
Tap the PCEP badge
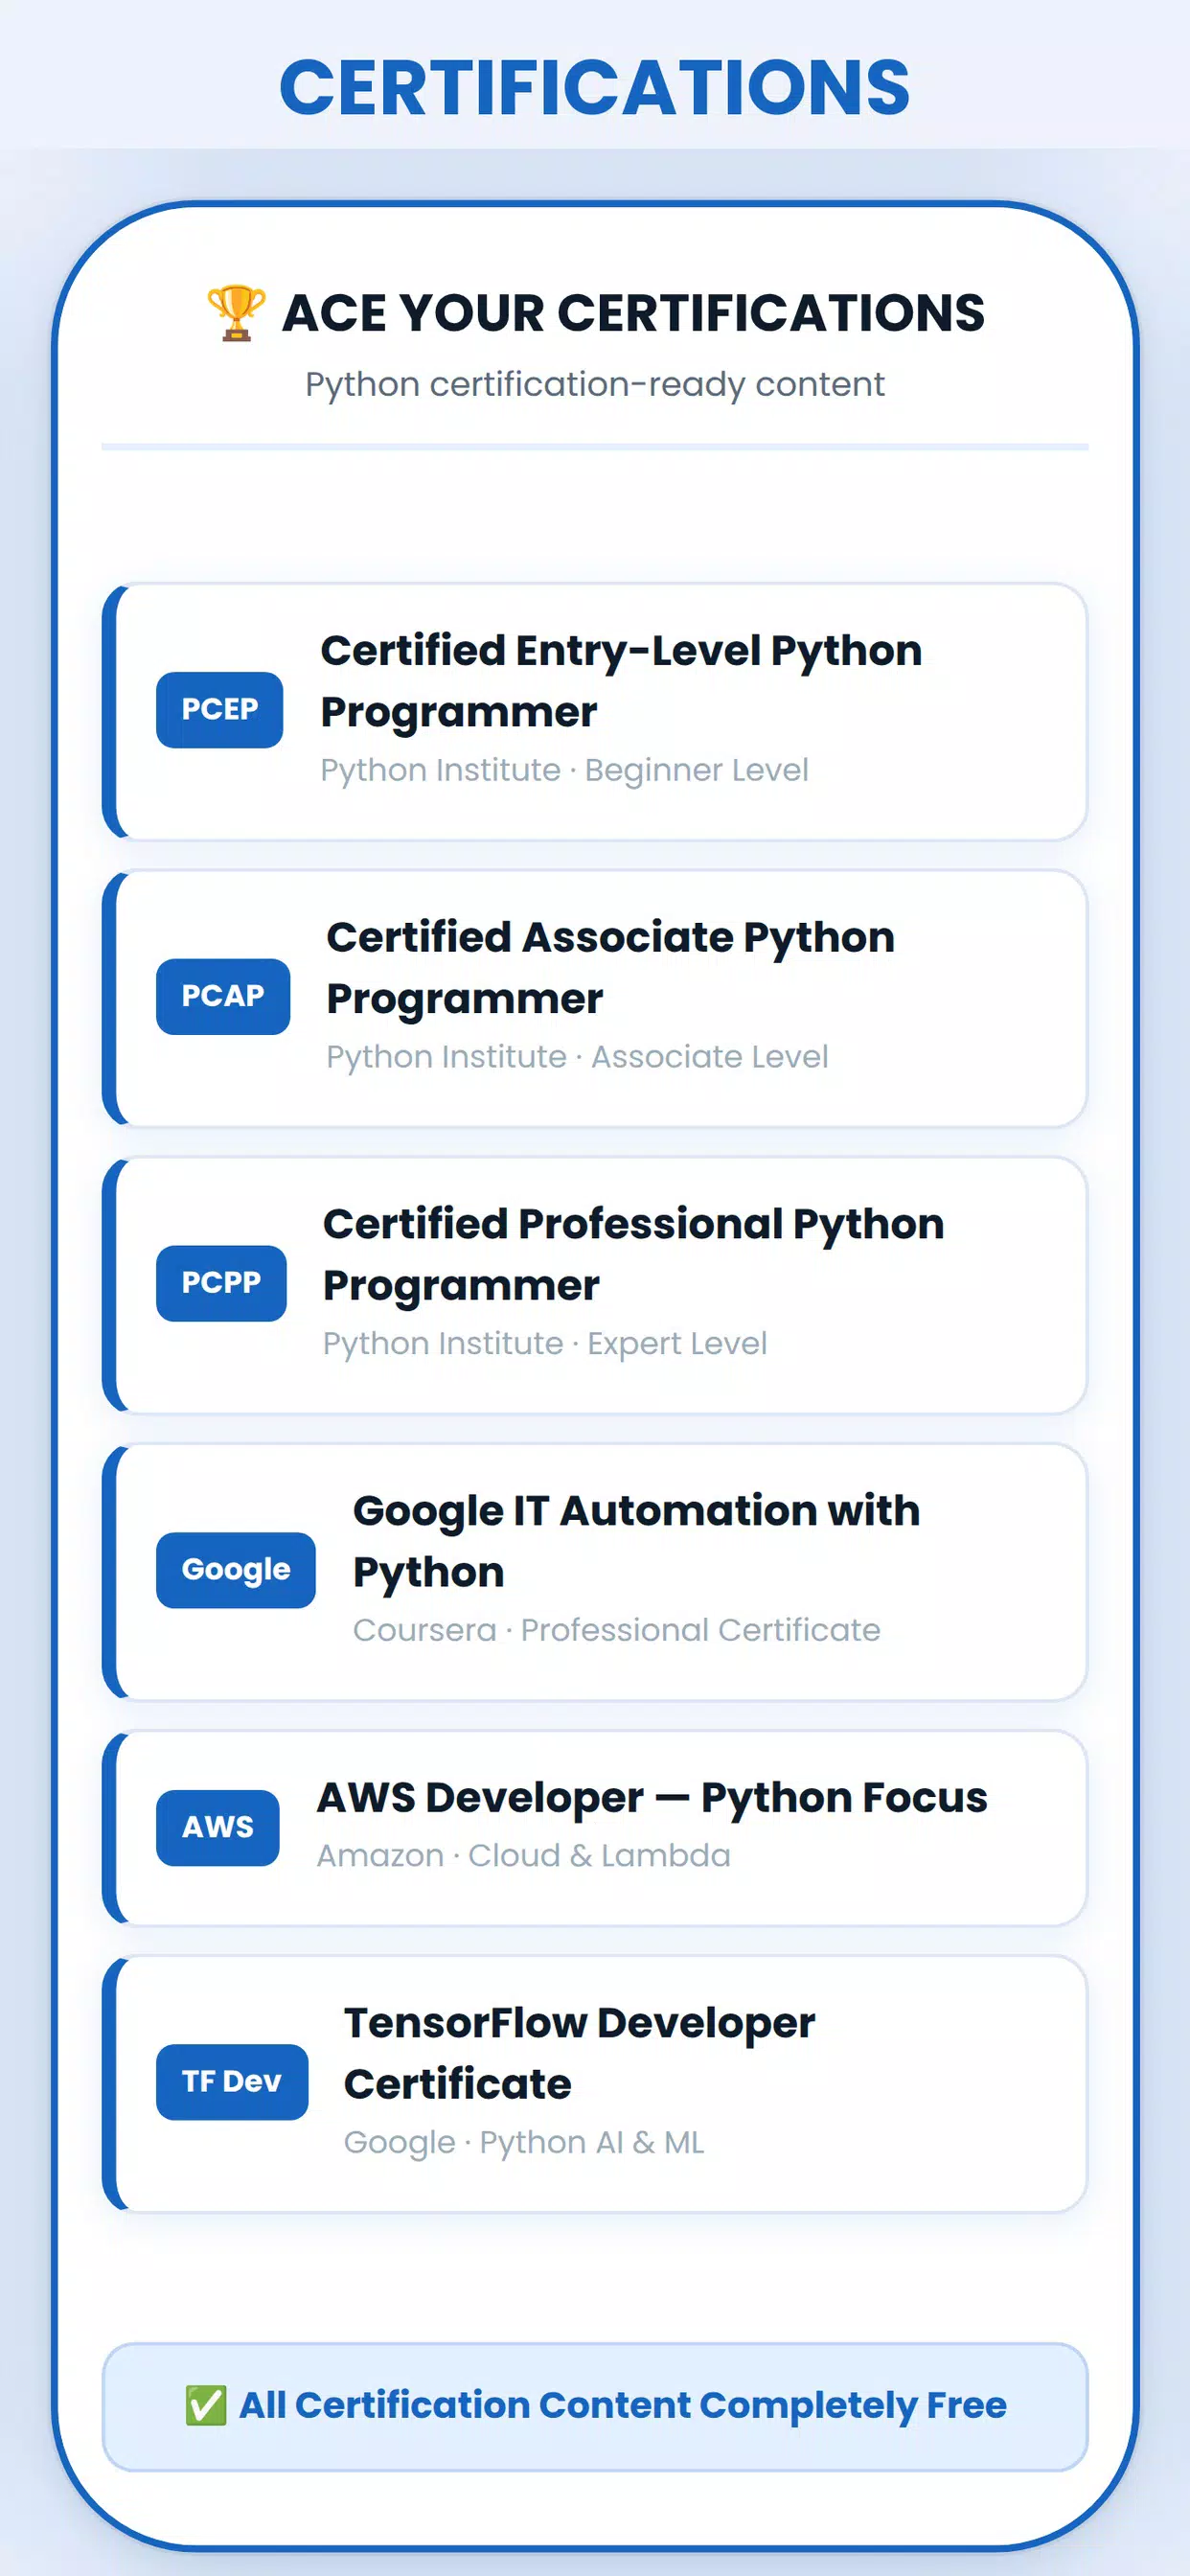coord(219,710)
